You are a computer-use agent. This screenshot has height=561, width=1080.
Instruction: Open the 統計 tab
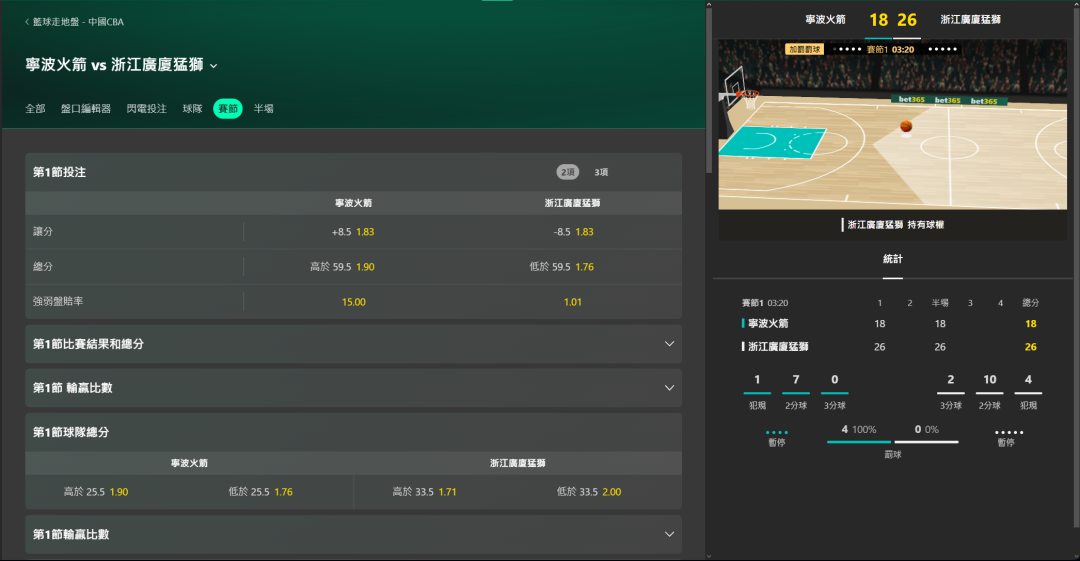[893, 260]
